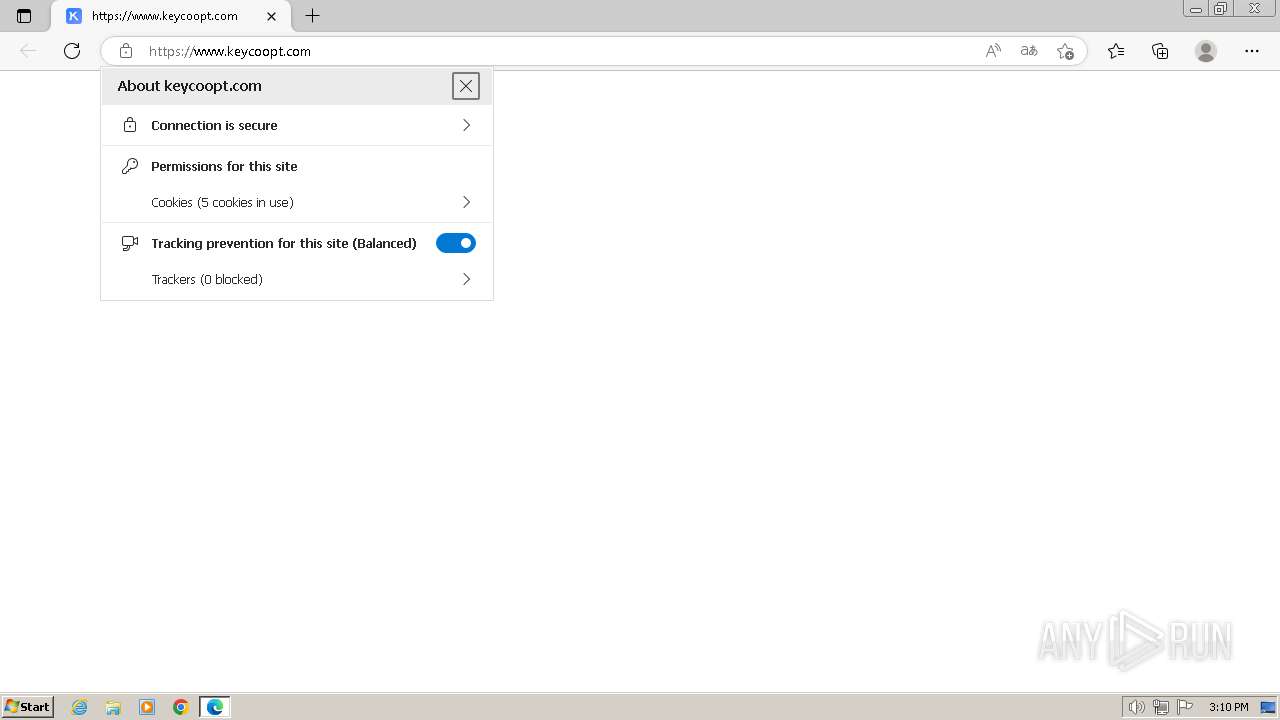
Task: Open the Windows Start menu
Action: [x=27, y=707]
